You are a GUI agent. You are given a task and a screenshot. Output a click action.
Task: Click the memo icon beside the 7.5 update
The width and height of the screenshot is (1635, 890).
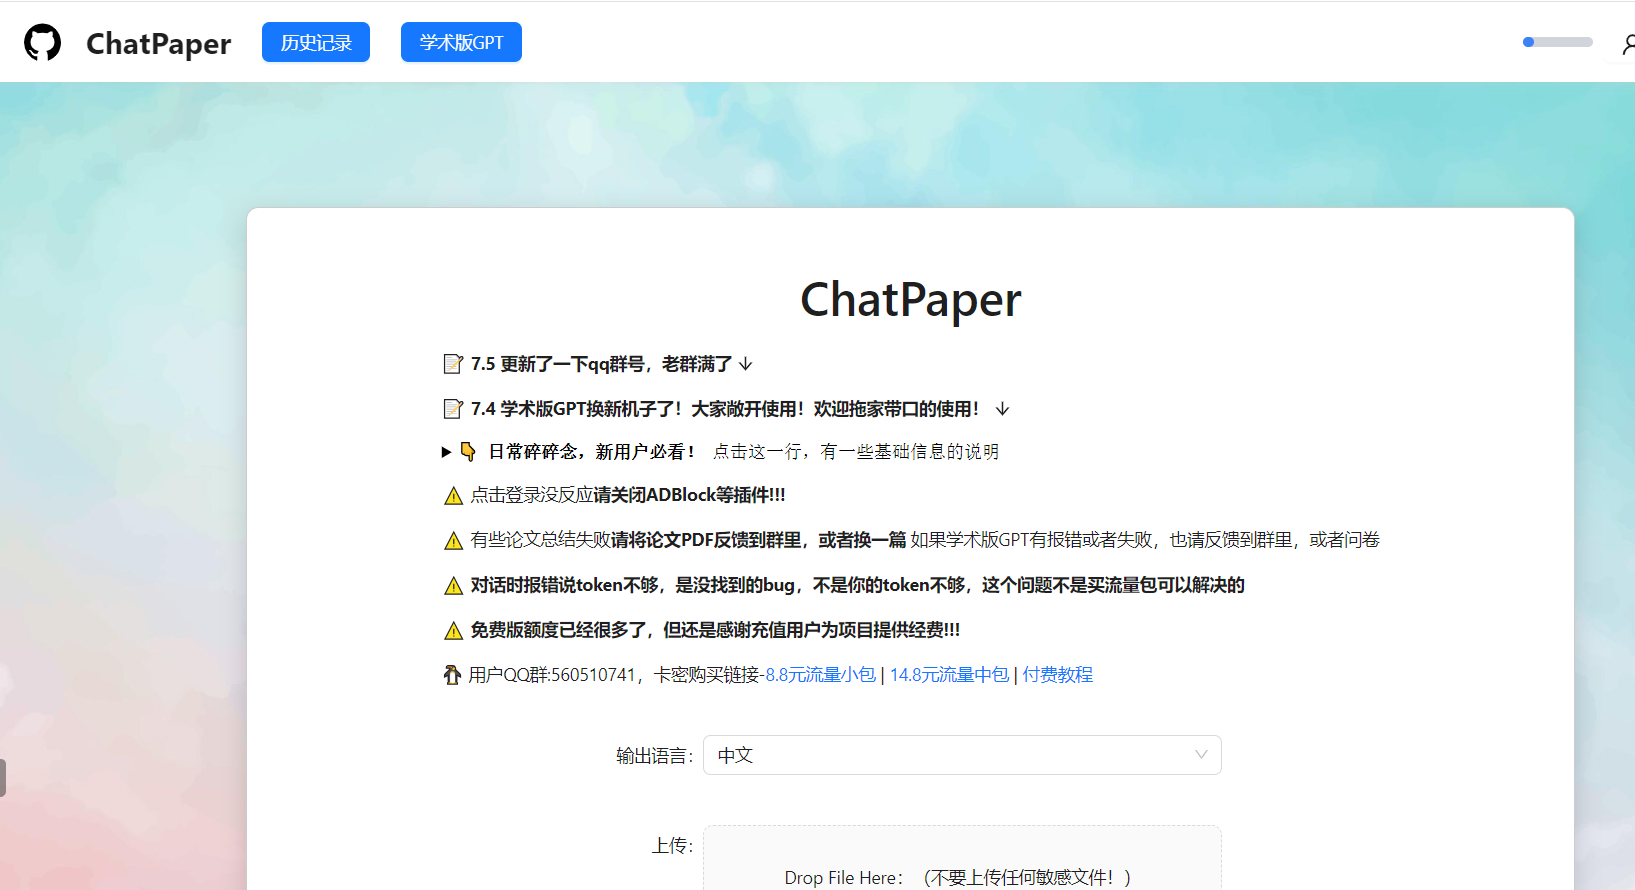coord(453,364)
